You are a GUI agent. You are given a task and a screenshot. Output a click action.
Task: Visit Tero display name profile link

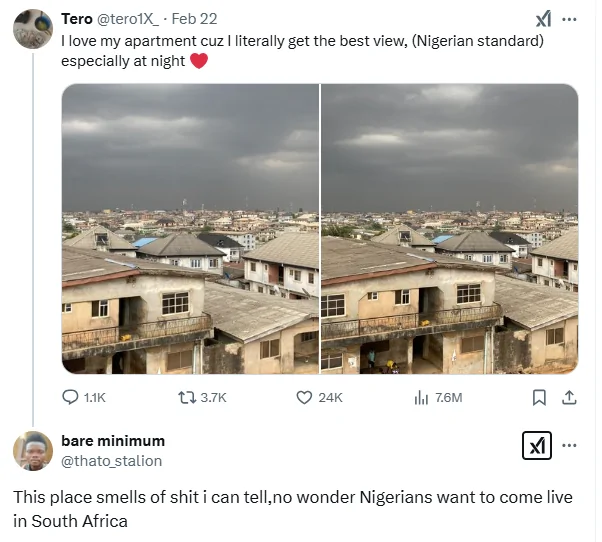[x=76, y=19]
